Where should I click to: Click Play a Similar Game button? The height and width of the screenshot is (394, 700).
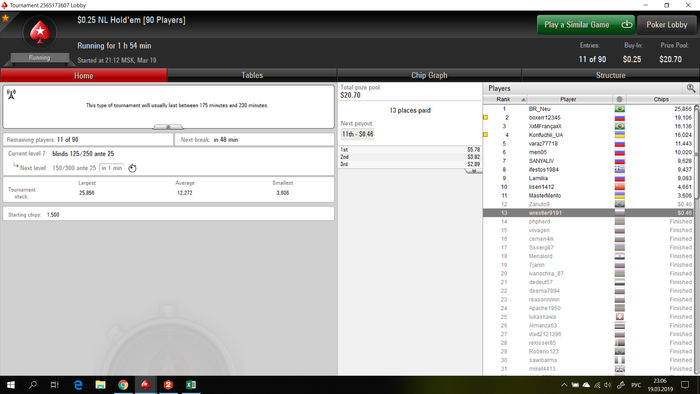coord(585,25)
